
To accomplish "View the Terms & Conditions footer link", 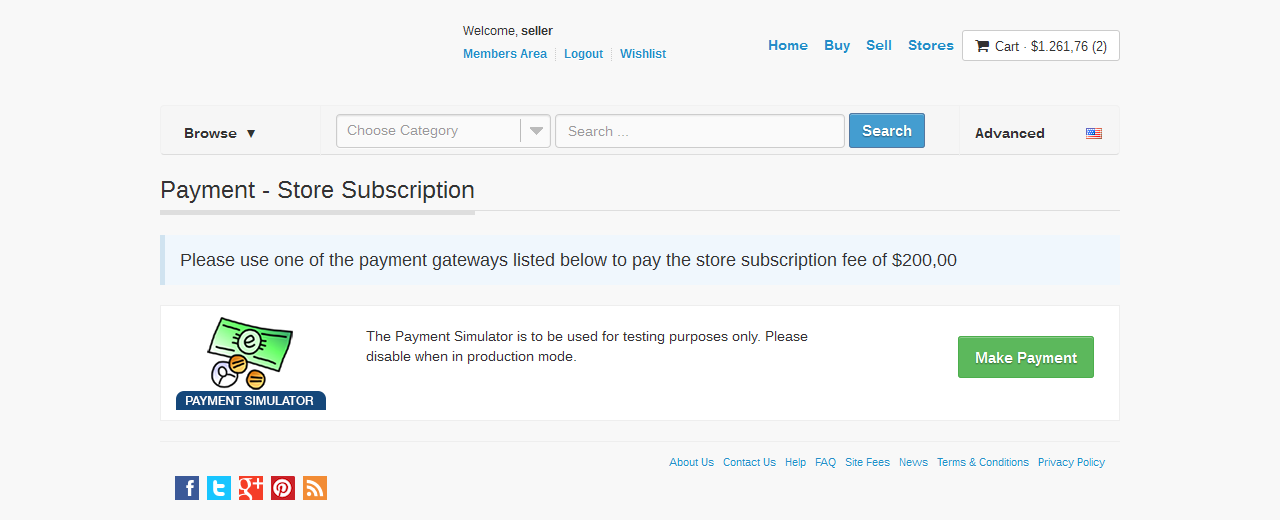I will click(x=982, y=462).
